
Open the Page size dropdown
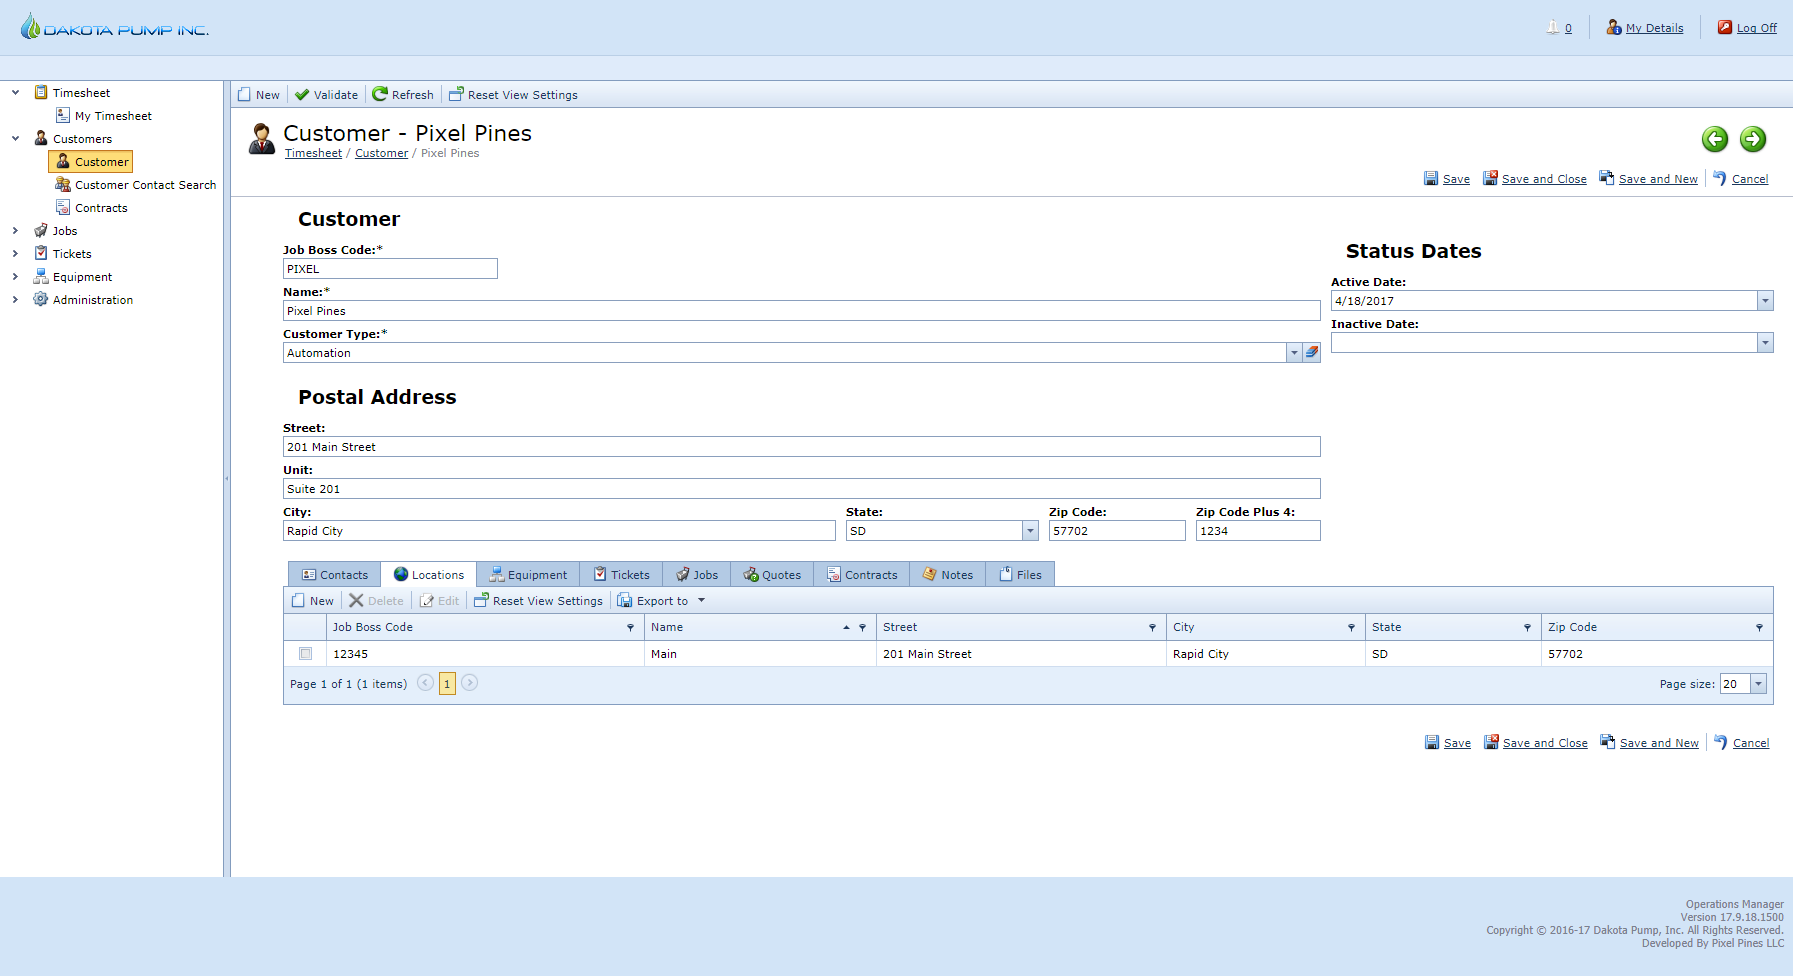click(1758, 684)
